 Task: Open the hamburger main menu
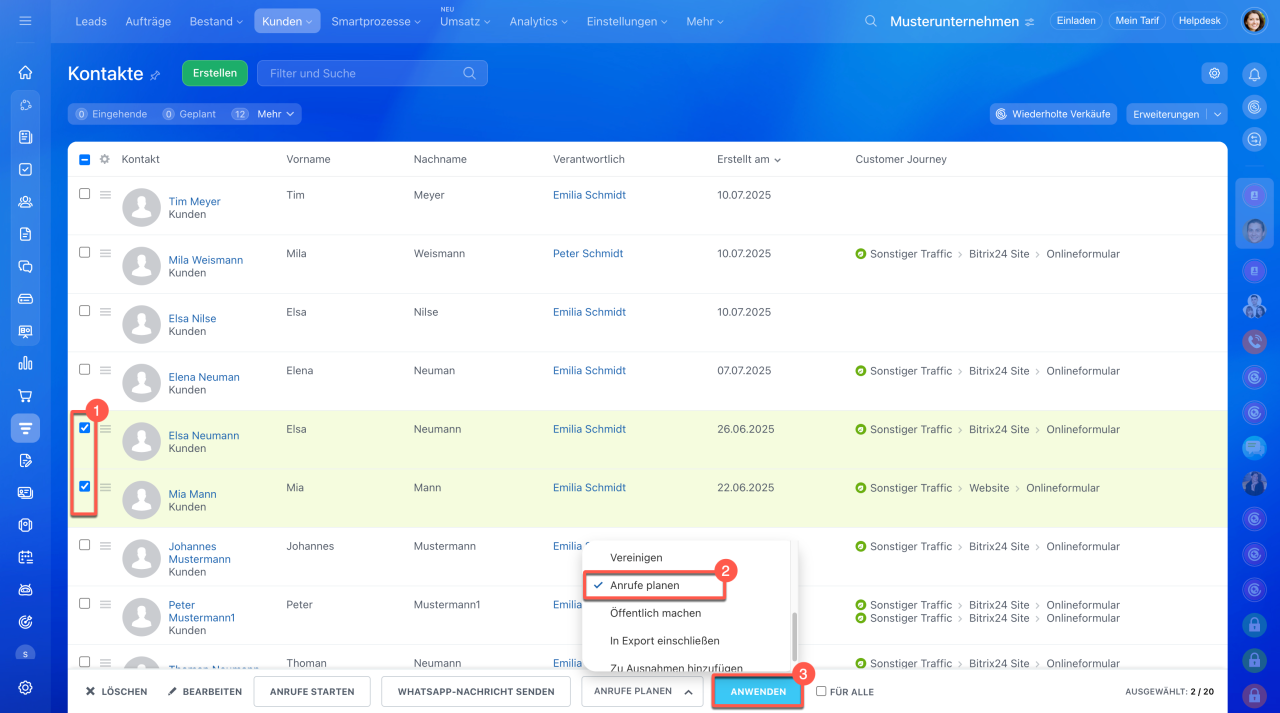[25, 21]
